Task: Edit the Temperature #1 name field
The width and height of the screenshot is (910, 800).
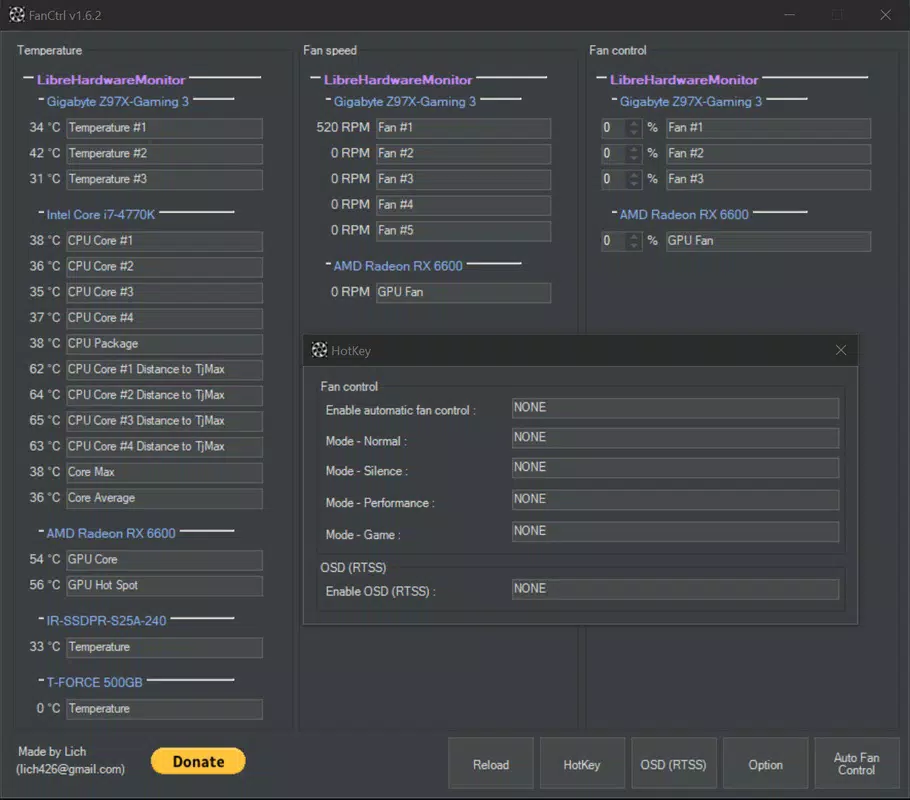Action: tap(164, 128)
